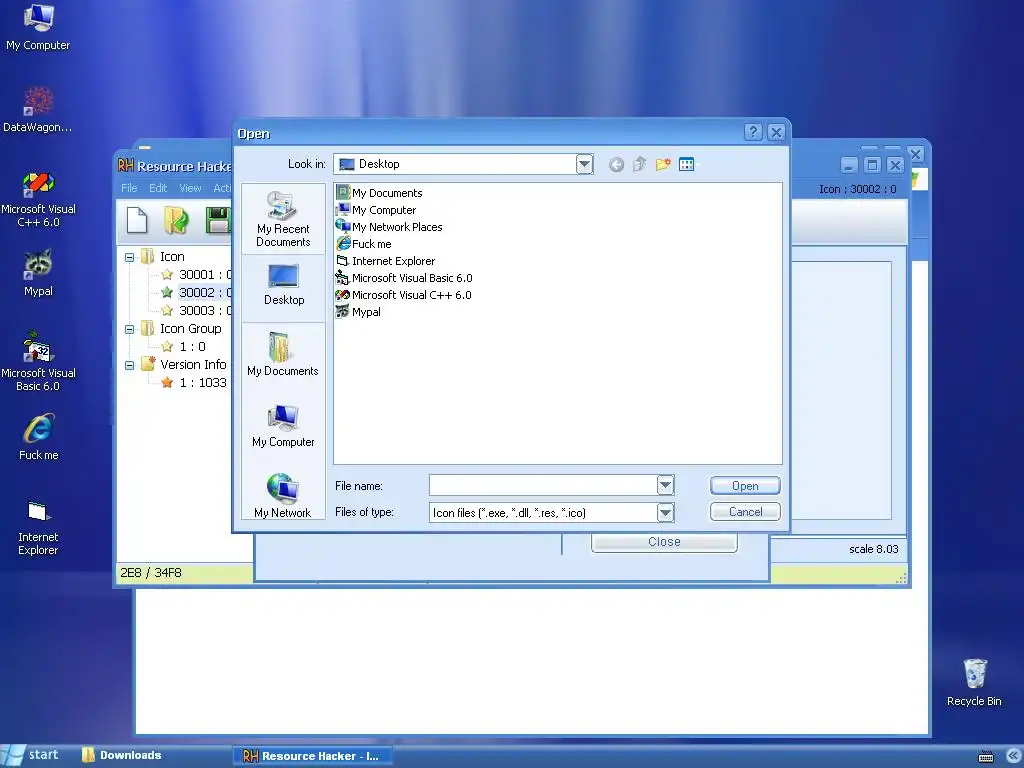Select the Recycle Bin desktop icon

(x=974, y=682)
